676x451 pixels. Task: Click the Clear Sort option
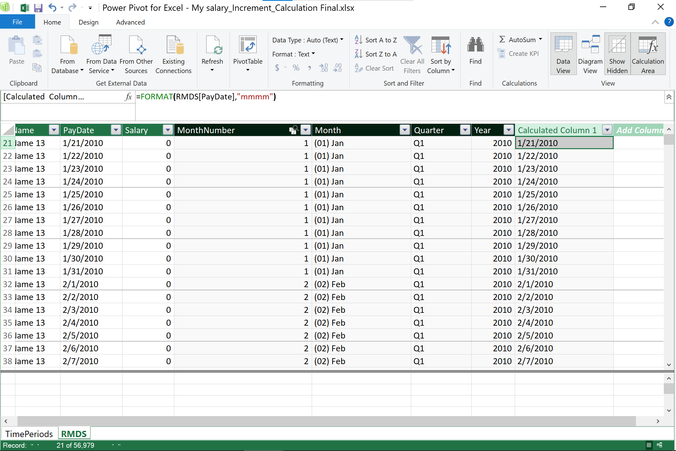374,68
